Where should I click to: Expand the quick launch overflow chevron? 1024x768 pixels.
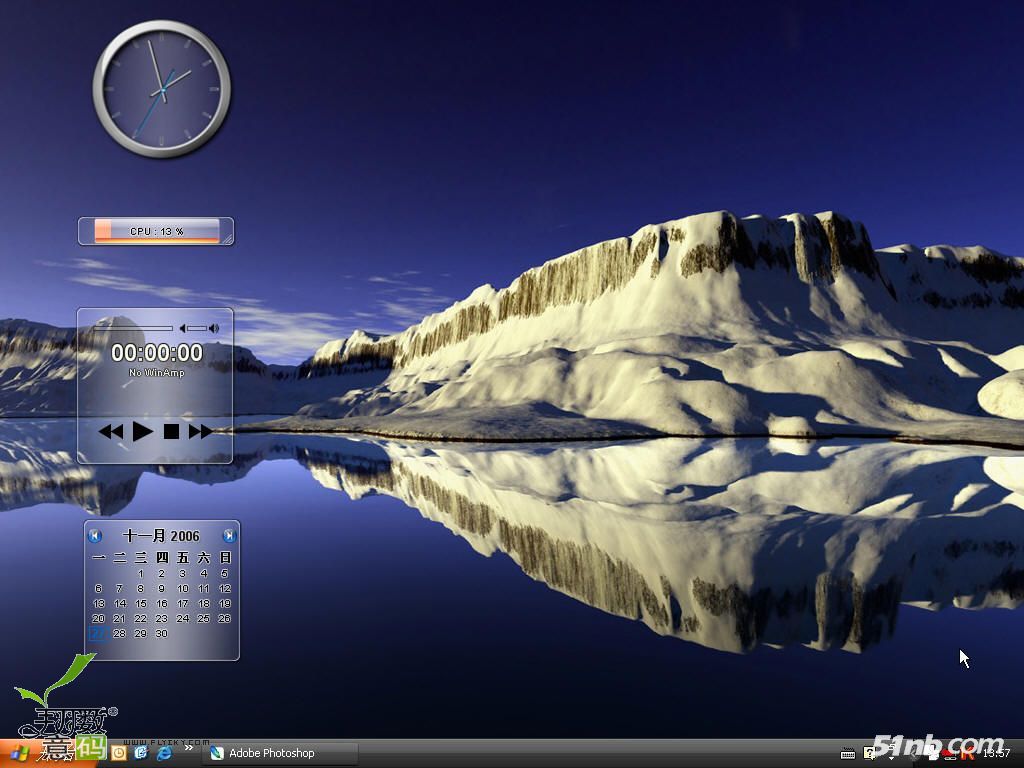[x=189, y=748]
